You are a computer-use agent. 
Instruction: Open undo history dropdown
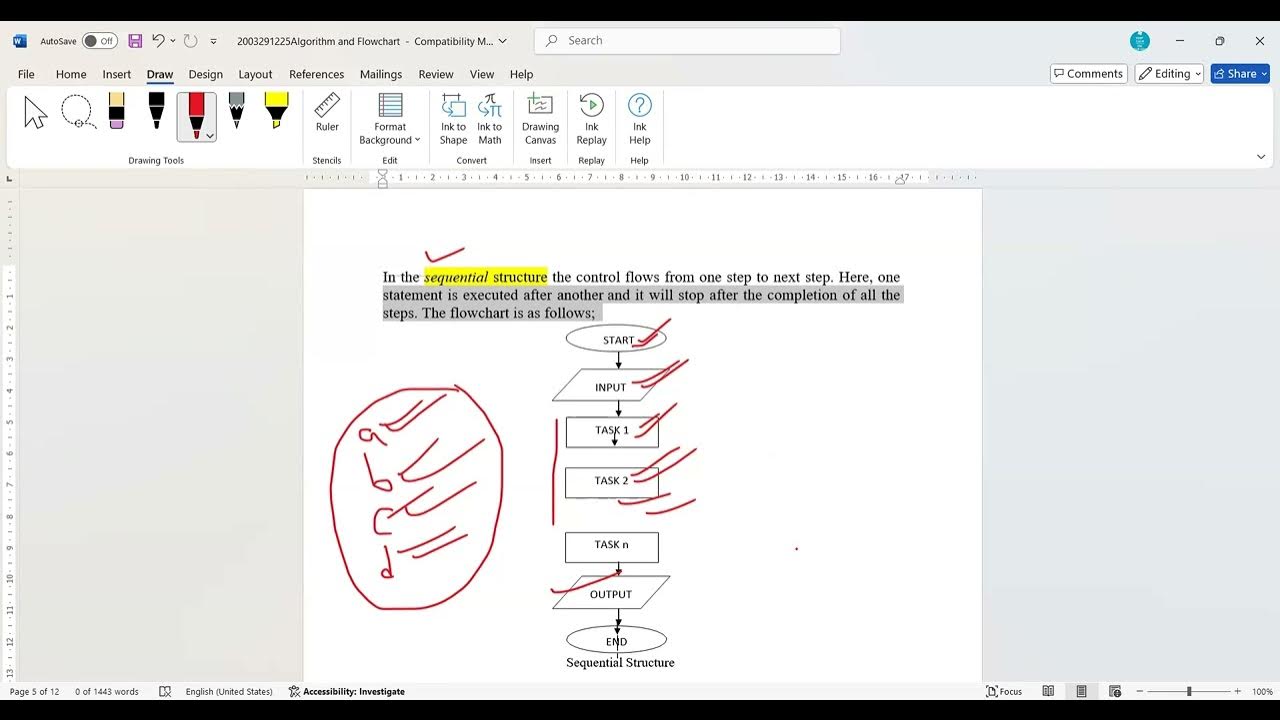click(x=173, y=41)
